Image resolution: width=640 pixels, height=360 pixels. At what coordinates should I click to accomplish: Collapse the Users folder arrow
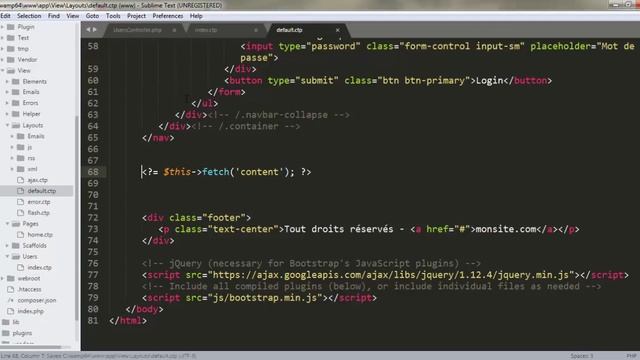(x=7, y=257)
